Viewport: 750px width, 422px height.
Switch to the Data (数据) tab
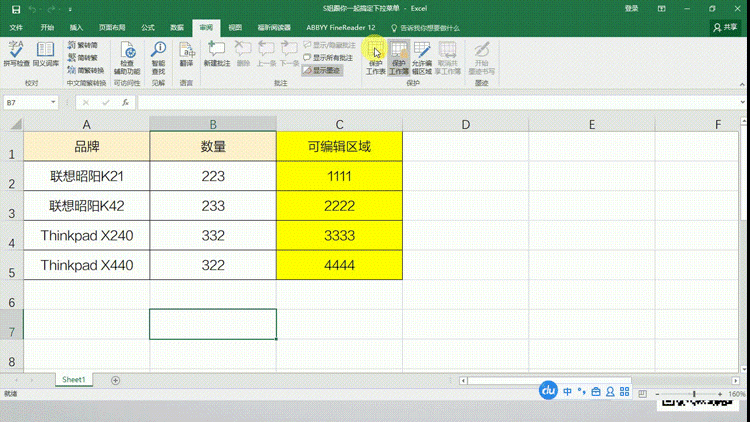coord(177,28)
